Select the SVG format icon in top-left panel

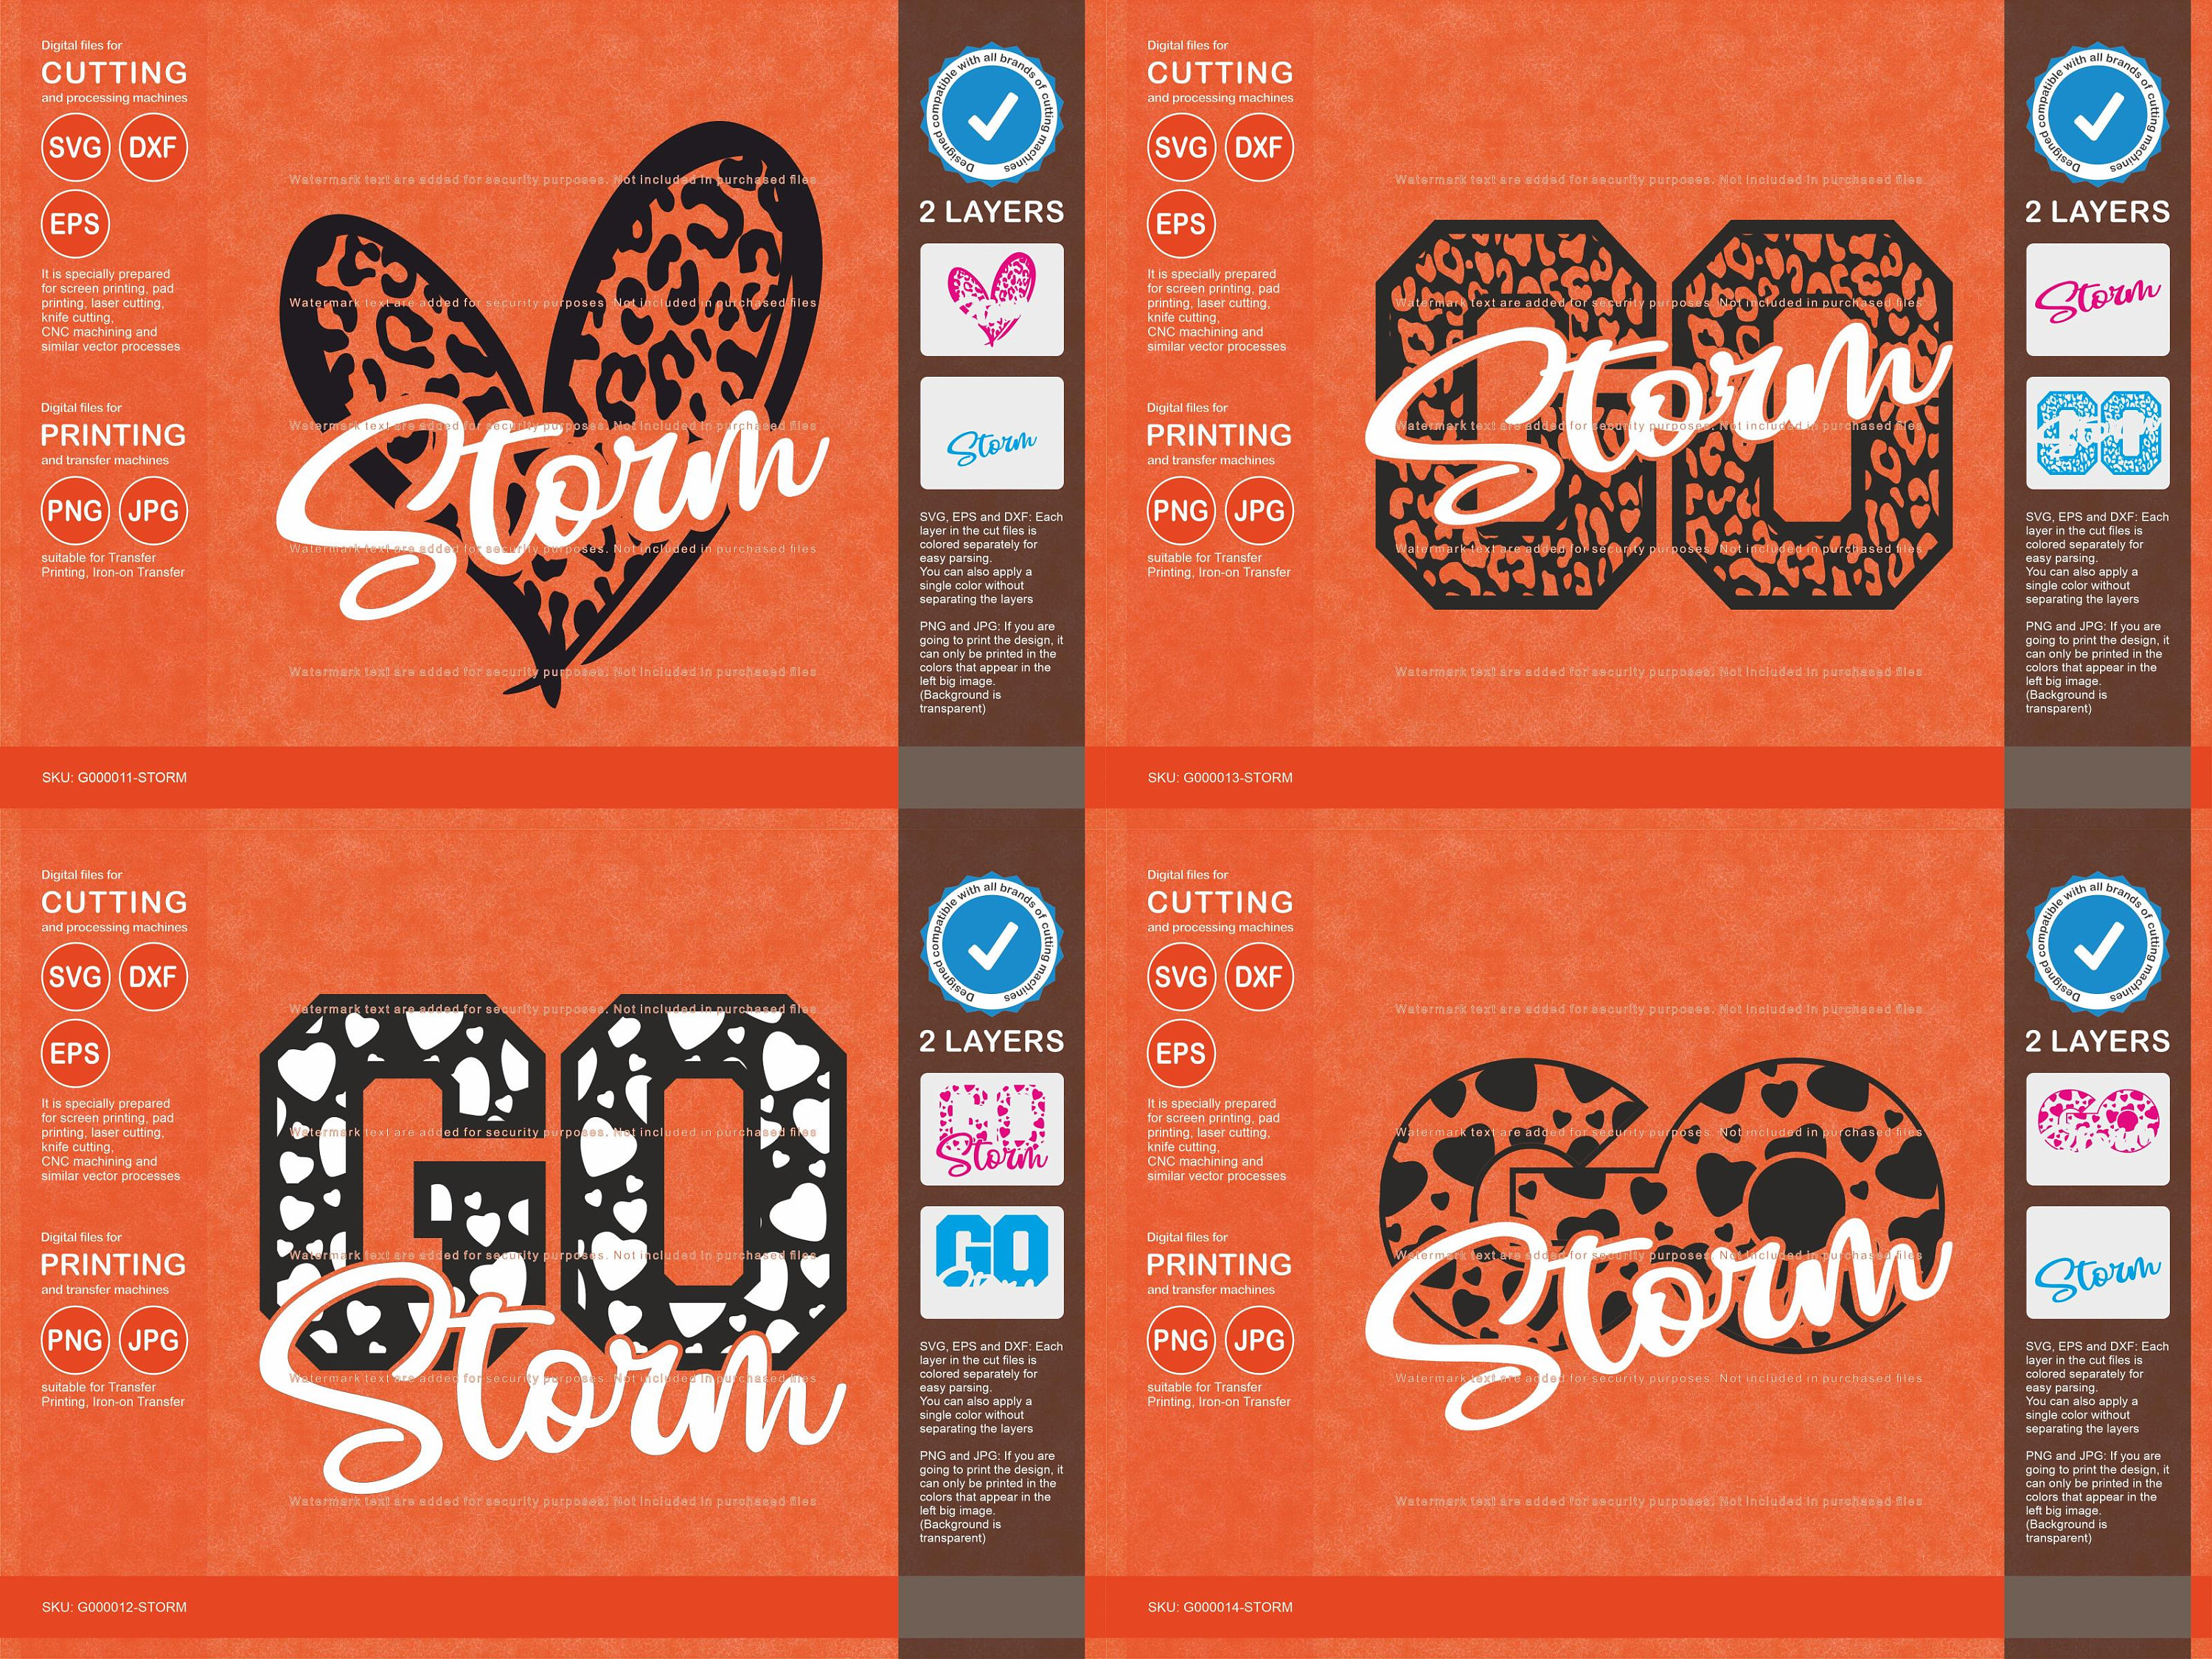[x=76, y=147]
